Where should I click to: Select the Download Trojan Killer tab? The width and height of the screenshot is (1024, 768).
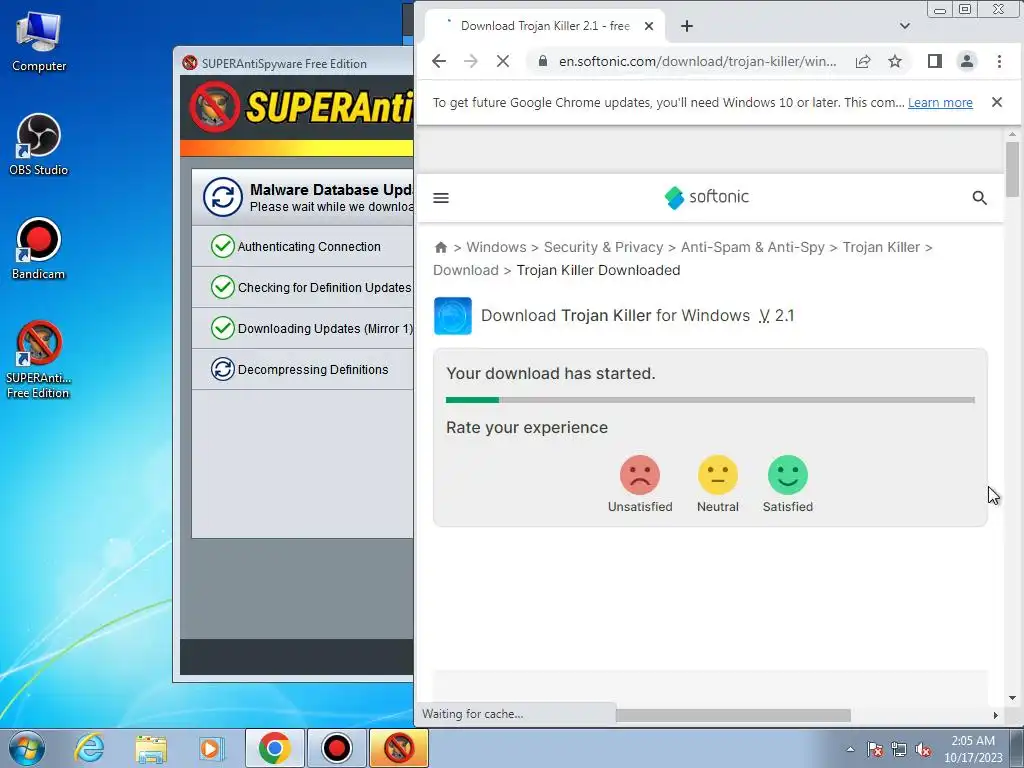click(x=545, y=26)
